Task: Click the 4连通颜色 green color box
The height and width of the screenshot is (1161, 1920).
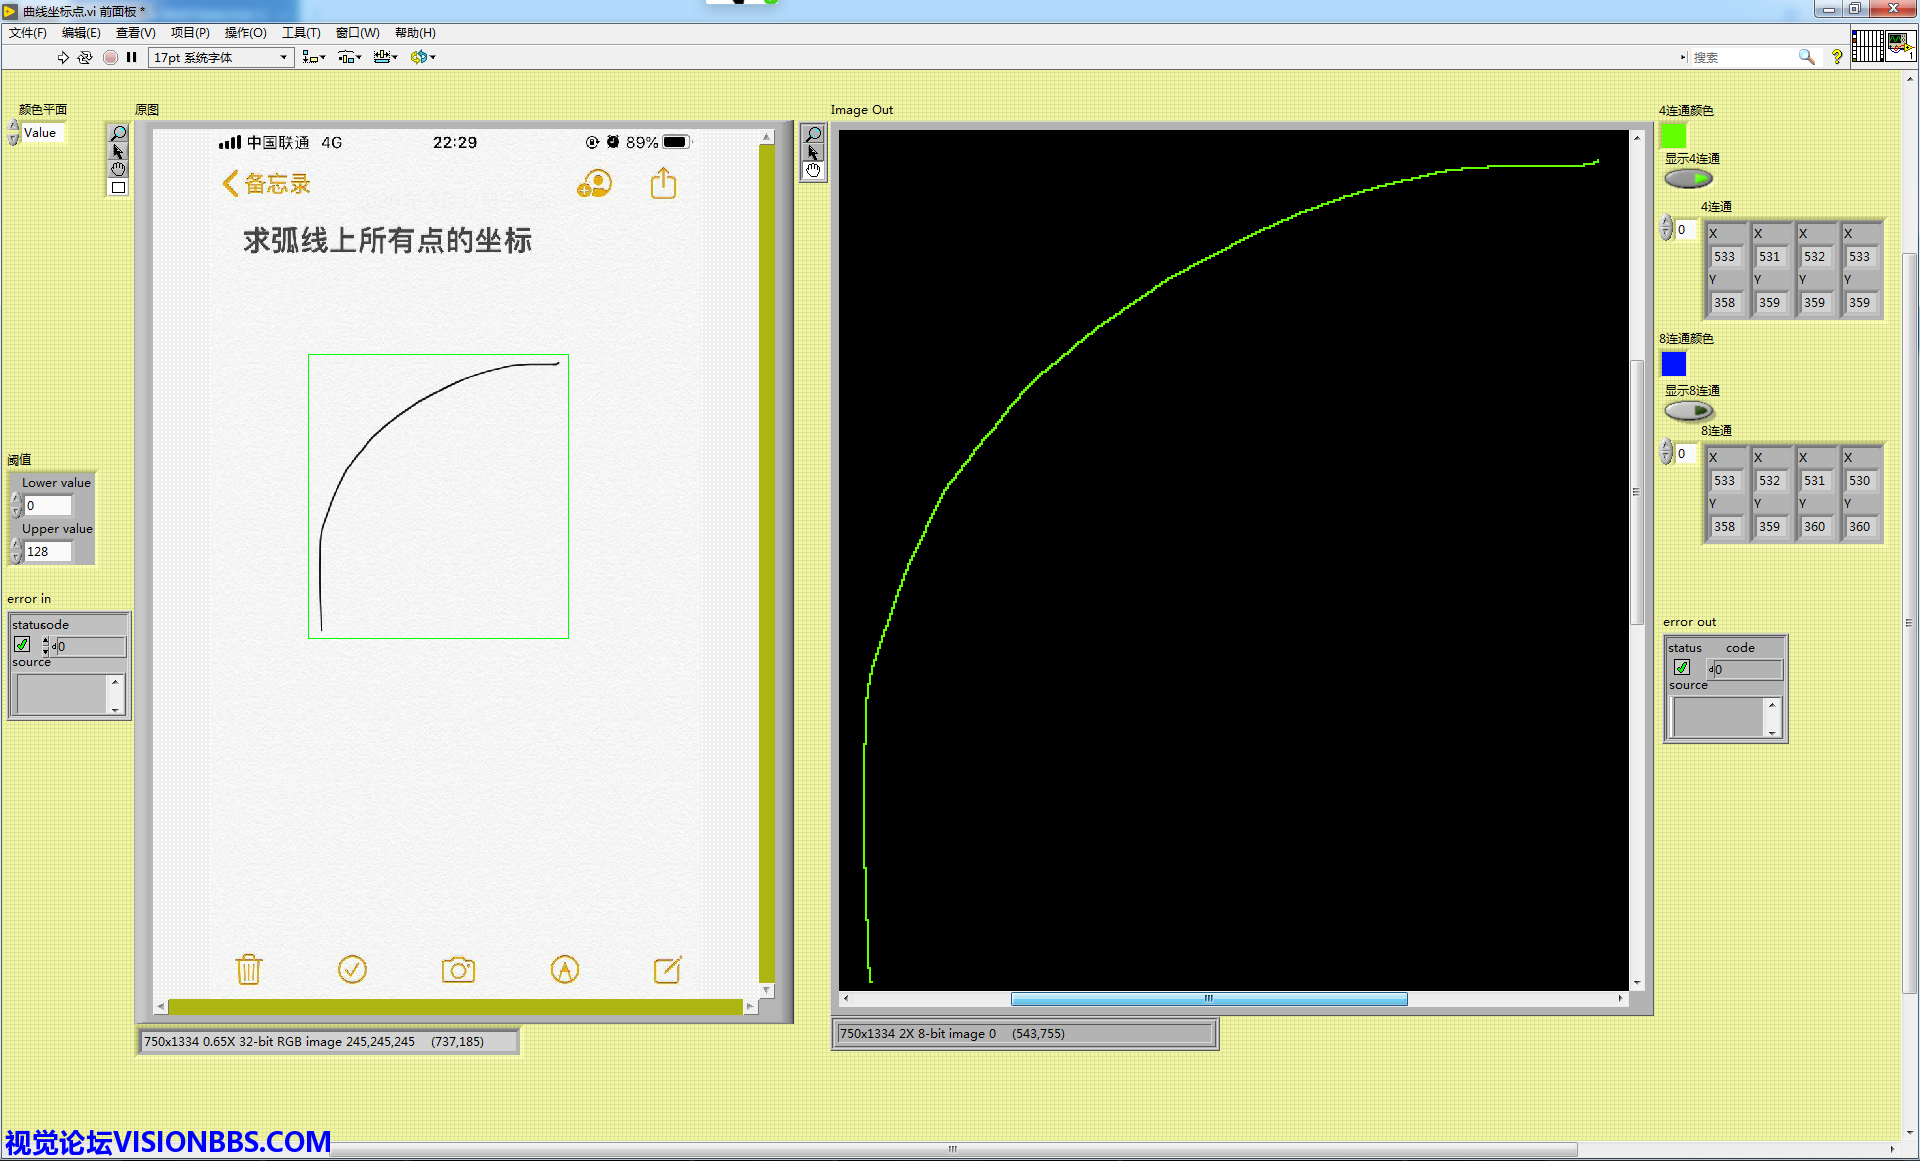Action: 1673,134
